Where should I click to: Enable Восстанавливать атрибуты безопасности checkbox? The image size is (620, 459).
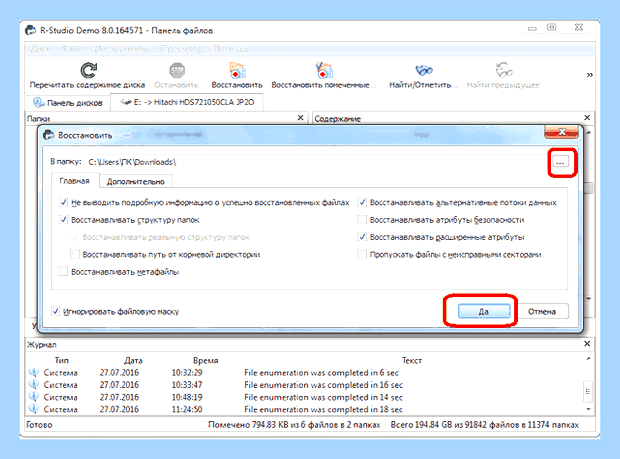click(362, 220)
